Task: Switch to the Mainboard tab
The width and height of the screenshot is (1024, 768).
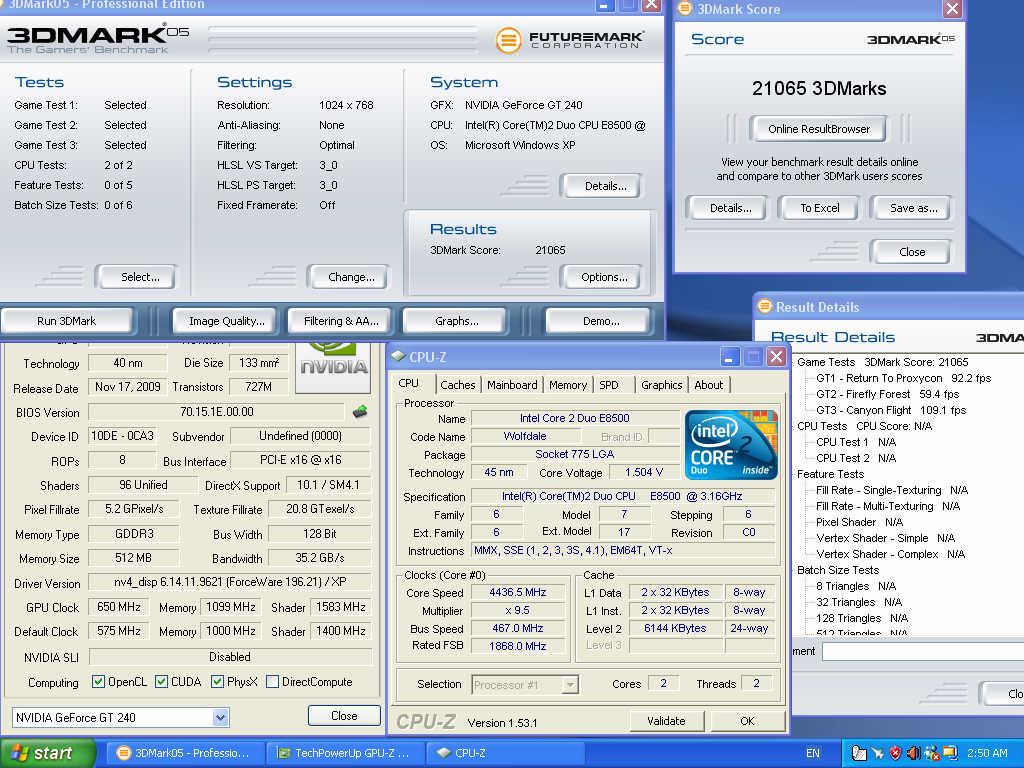Action: coord(512,385)
